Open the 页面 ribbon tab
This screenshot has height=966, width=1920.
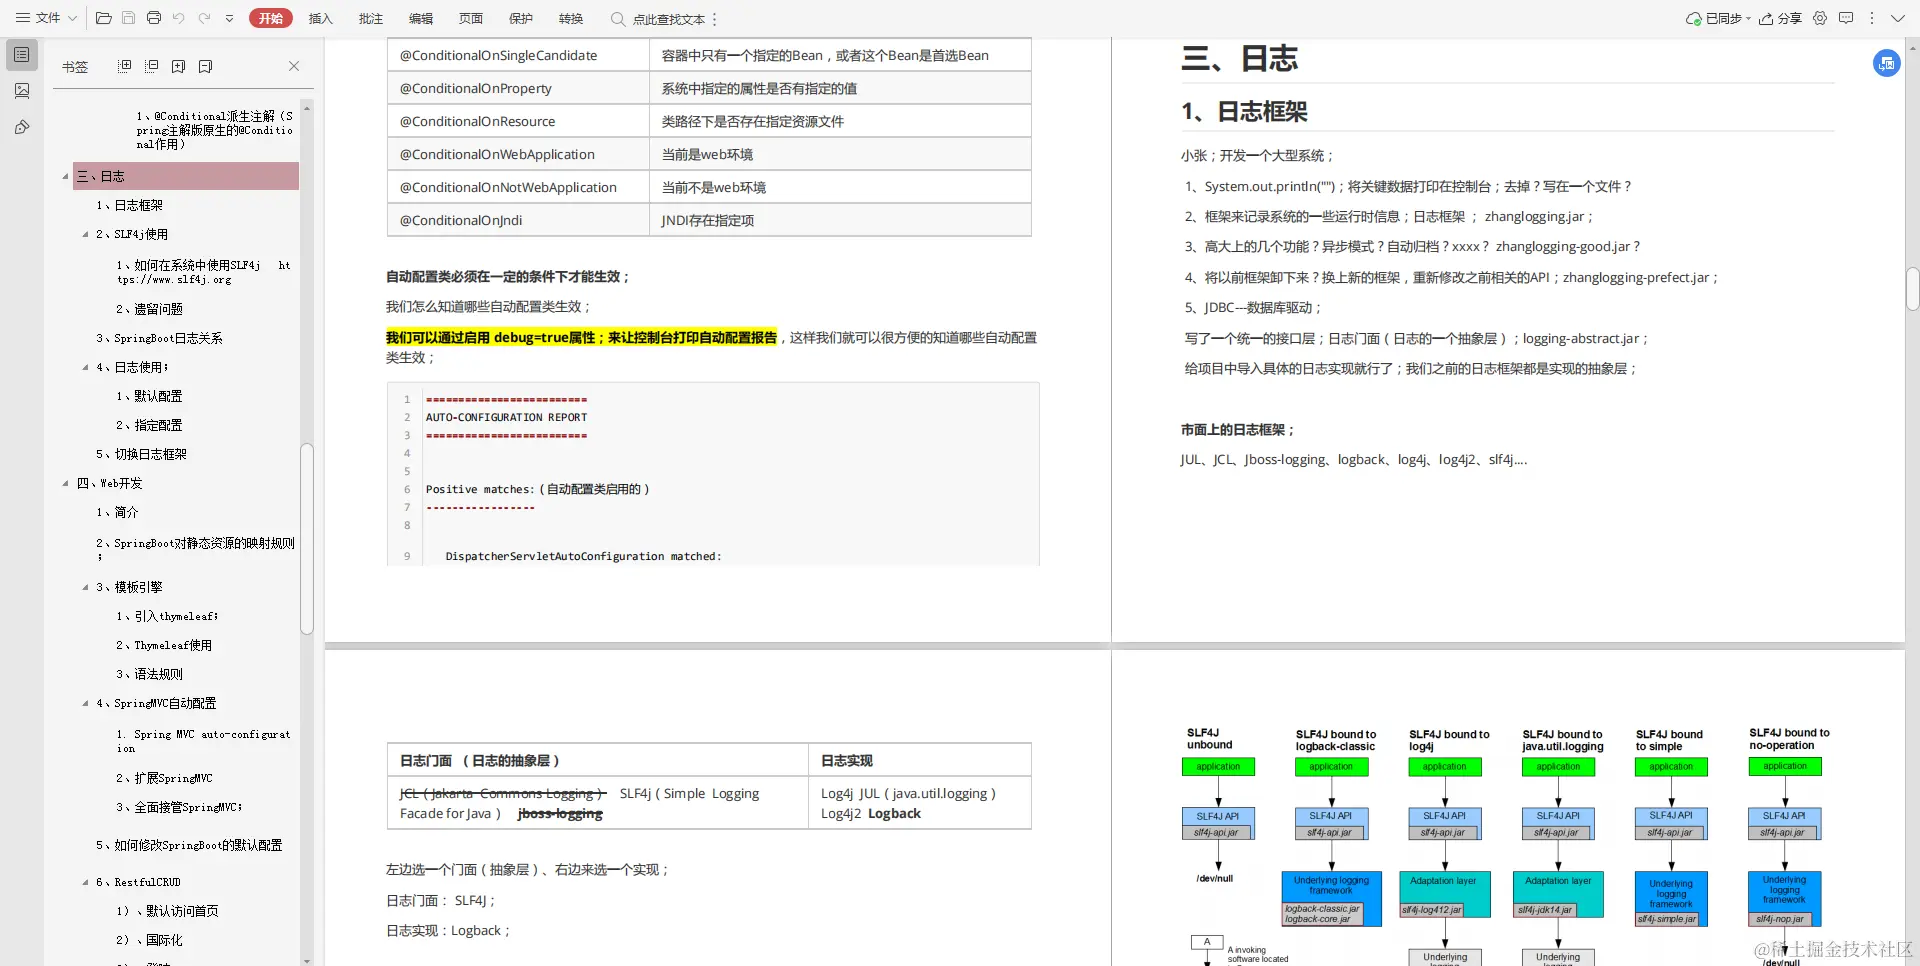pos(471,18)
